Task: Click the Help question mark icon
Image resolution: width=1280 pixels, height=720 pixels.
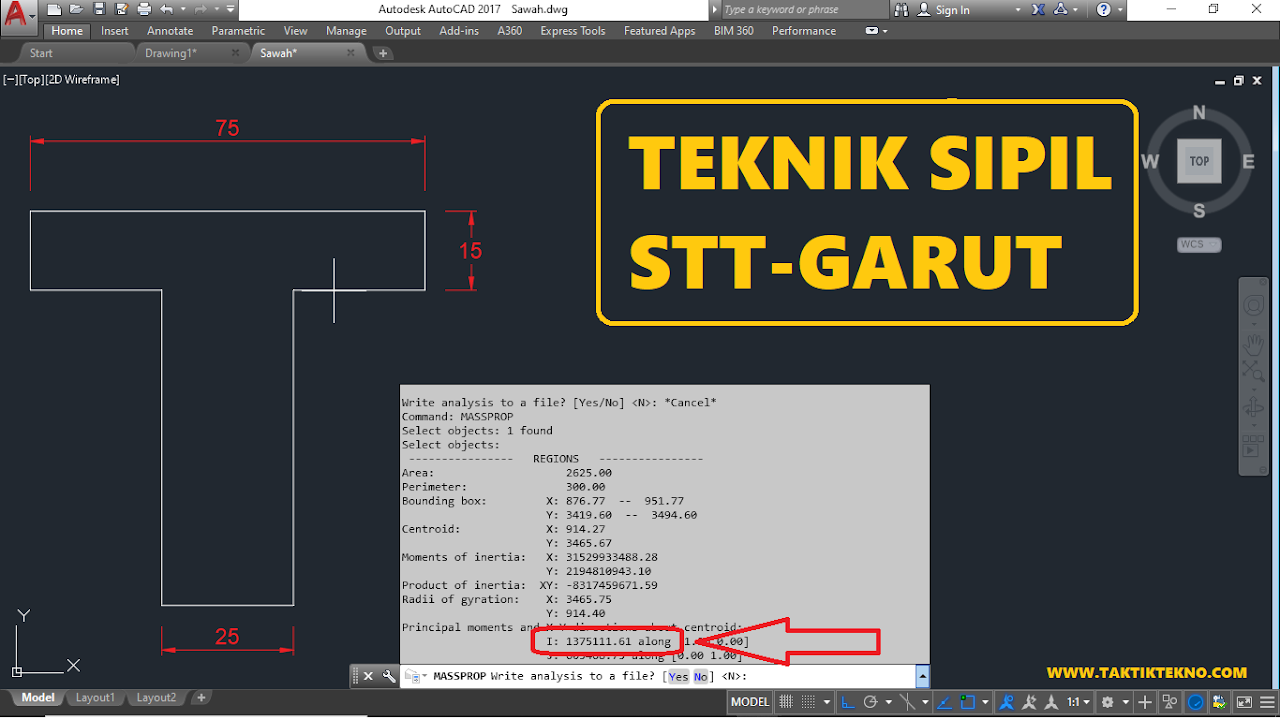Action: 1103,9
